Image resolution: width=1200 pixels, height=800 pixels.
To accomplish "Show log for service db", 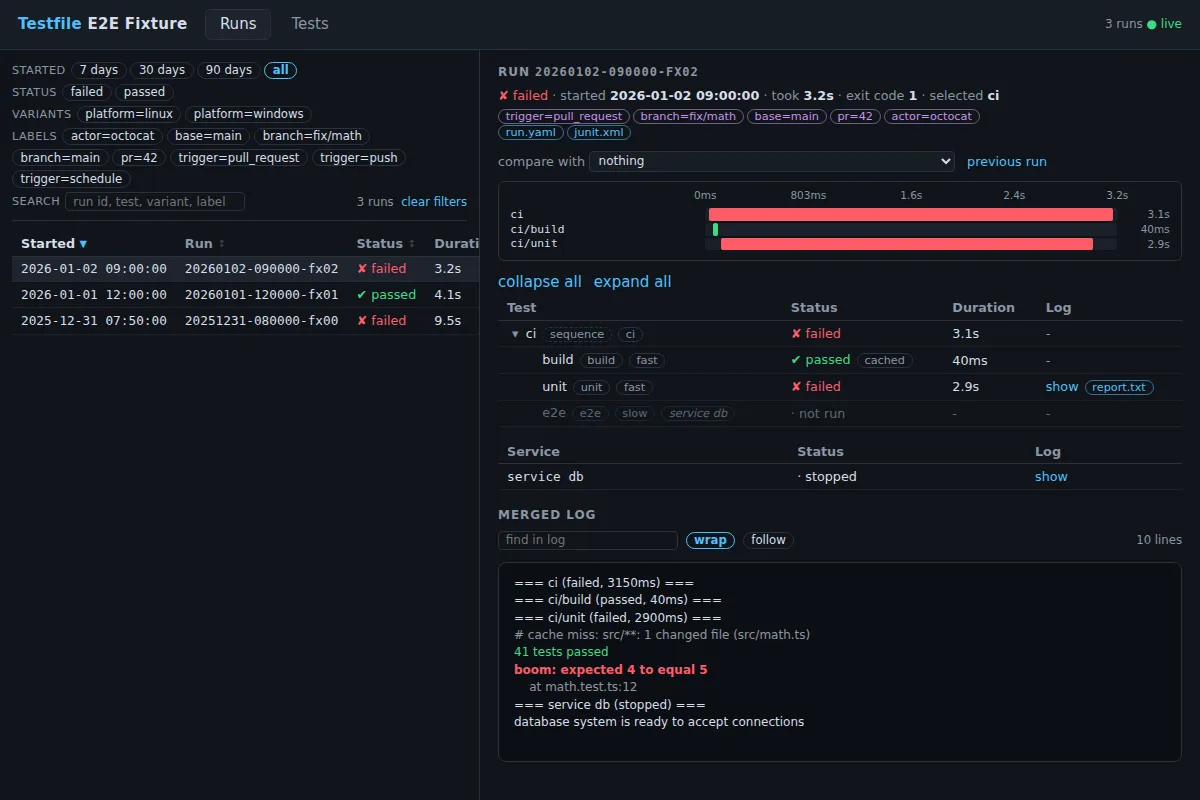I will point(1051,477).
